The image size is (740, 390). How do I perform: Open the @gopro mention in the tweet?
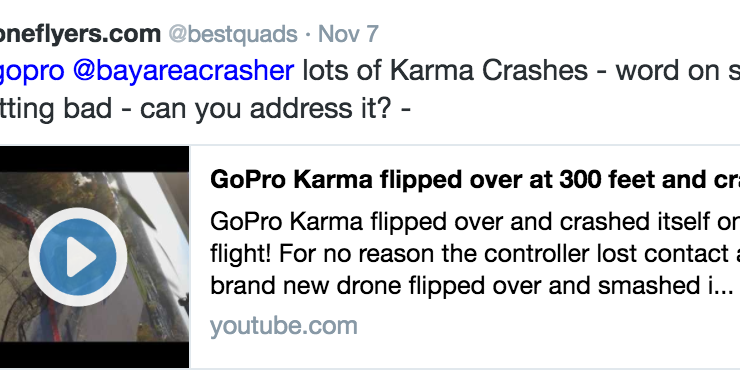click(32, 71)
